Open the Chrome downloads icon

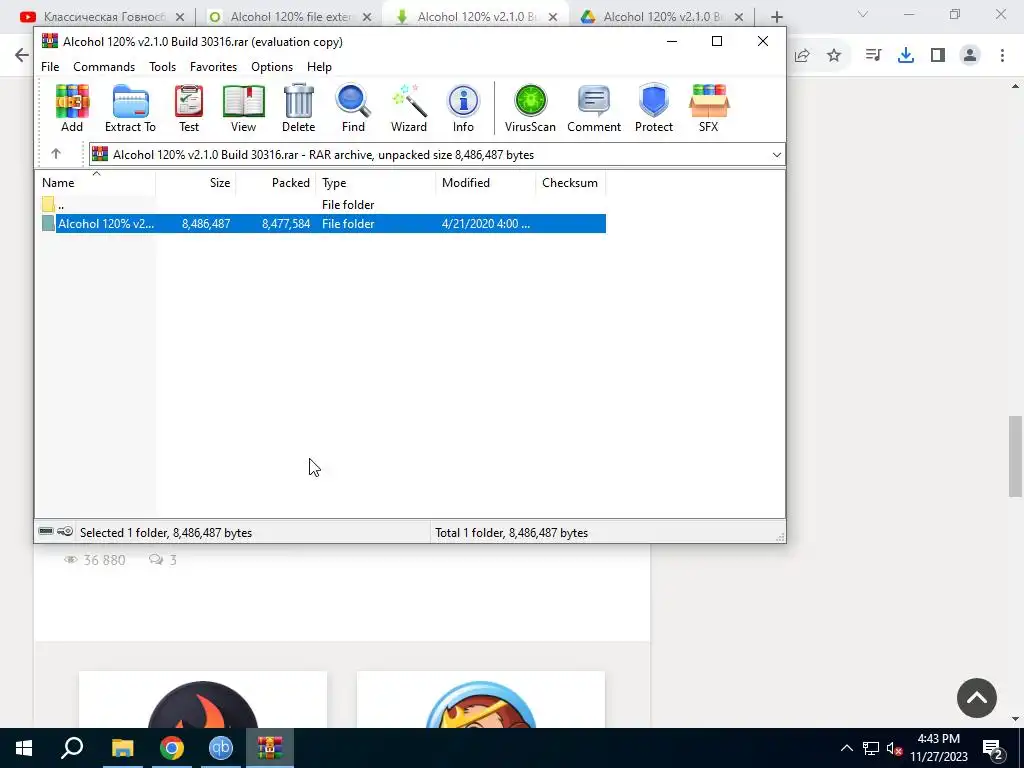tap(905, 56)
